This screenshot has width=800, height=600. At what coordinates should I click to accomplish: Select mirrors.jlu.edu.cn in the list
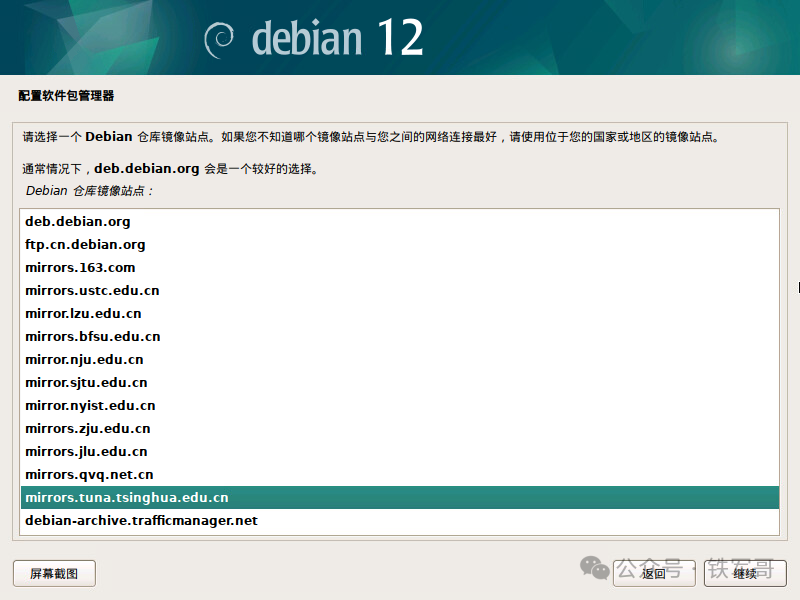click(x=400, y=451)
